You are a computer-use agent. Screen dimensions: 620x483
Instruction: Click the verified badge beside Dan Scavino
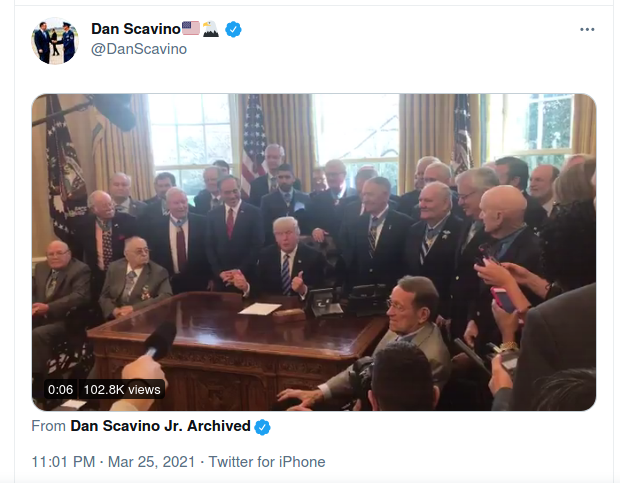pyautogui.click(x=233, y=29)
